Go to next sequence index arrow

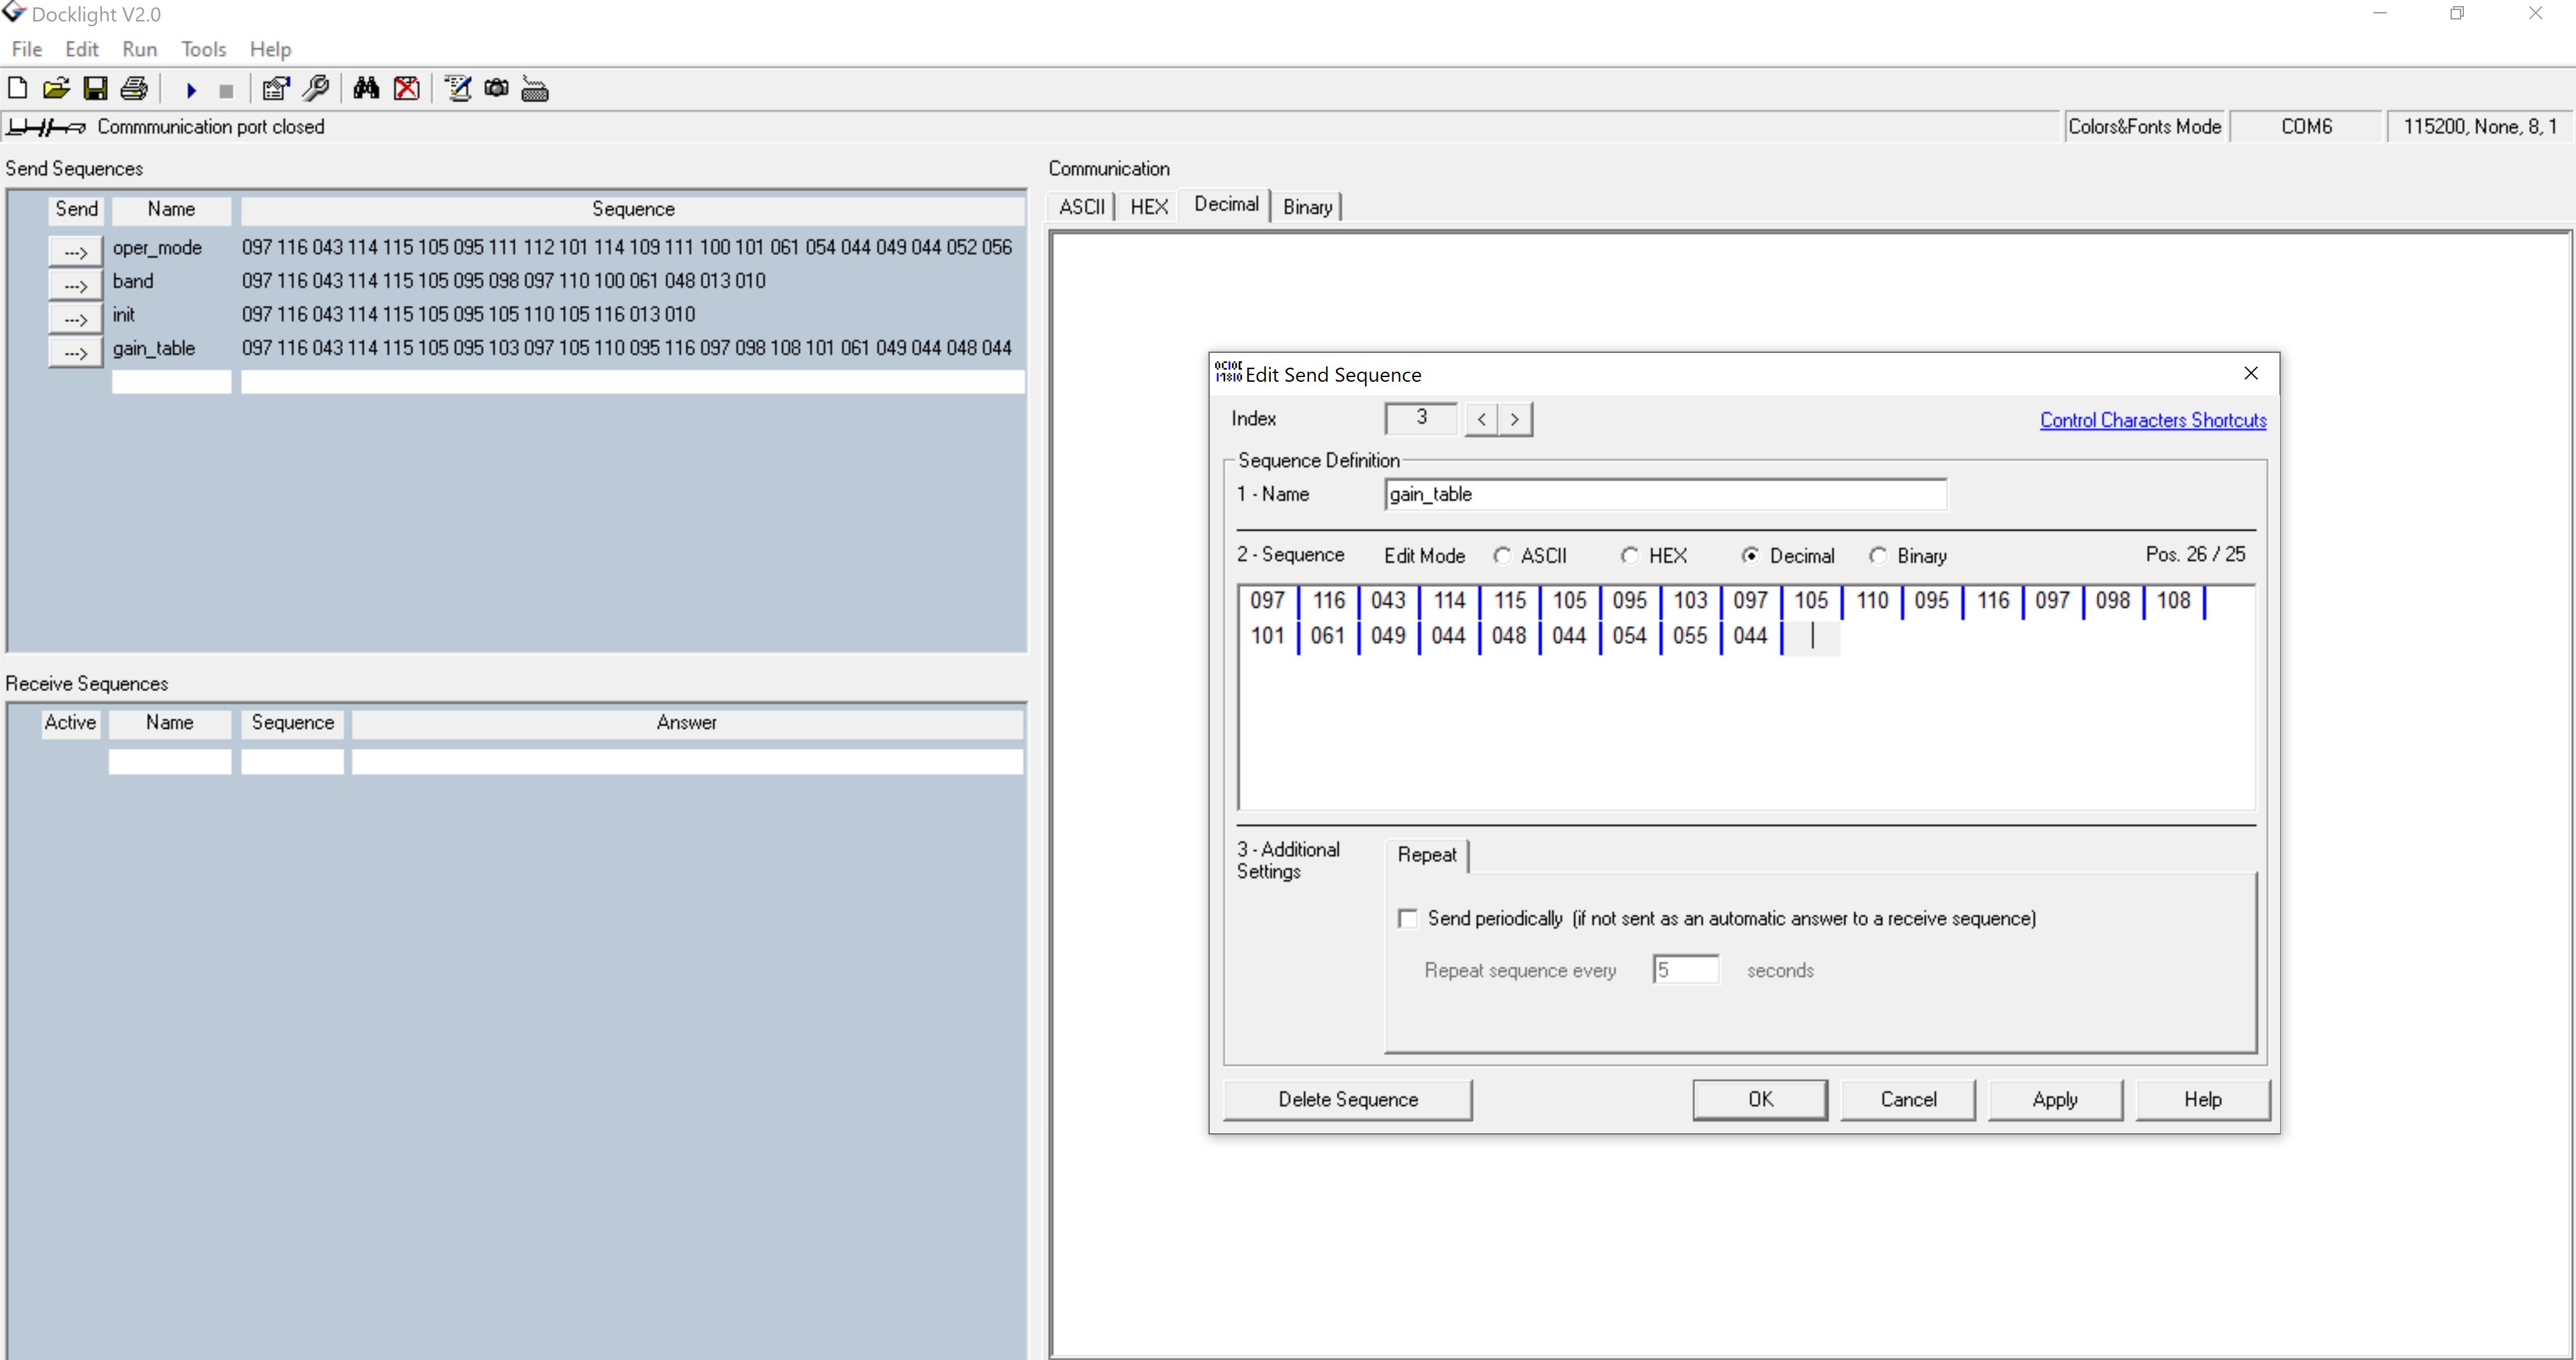pyautogui.click(x=1515, y=419)
